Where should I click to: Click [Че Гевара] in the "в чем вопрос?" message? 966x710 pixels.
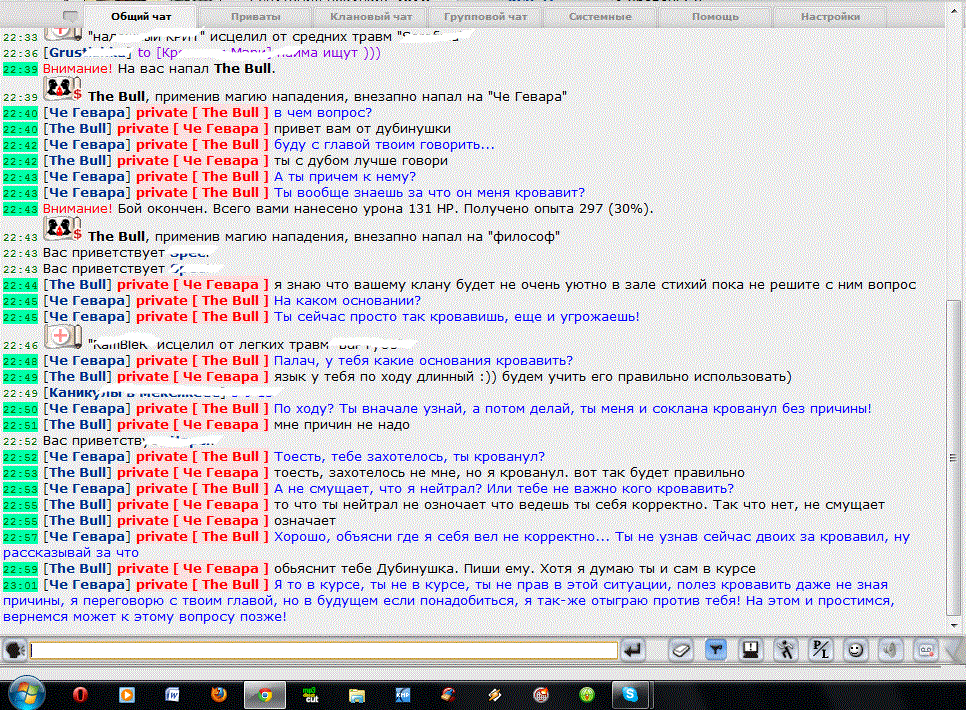click(x=87, y=113)
